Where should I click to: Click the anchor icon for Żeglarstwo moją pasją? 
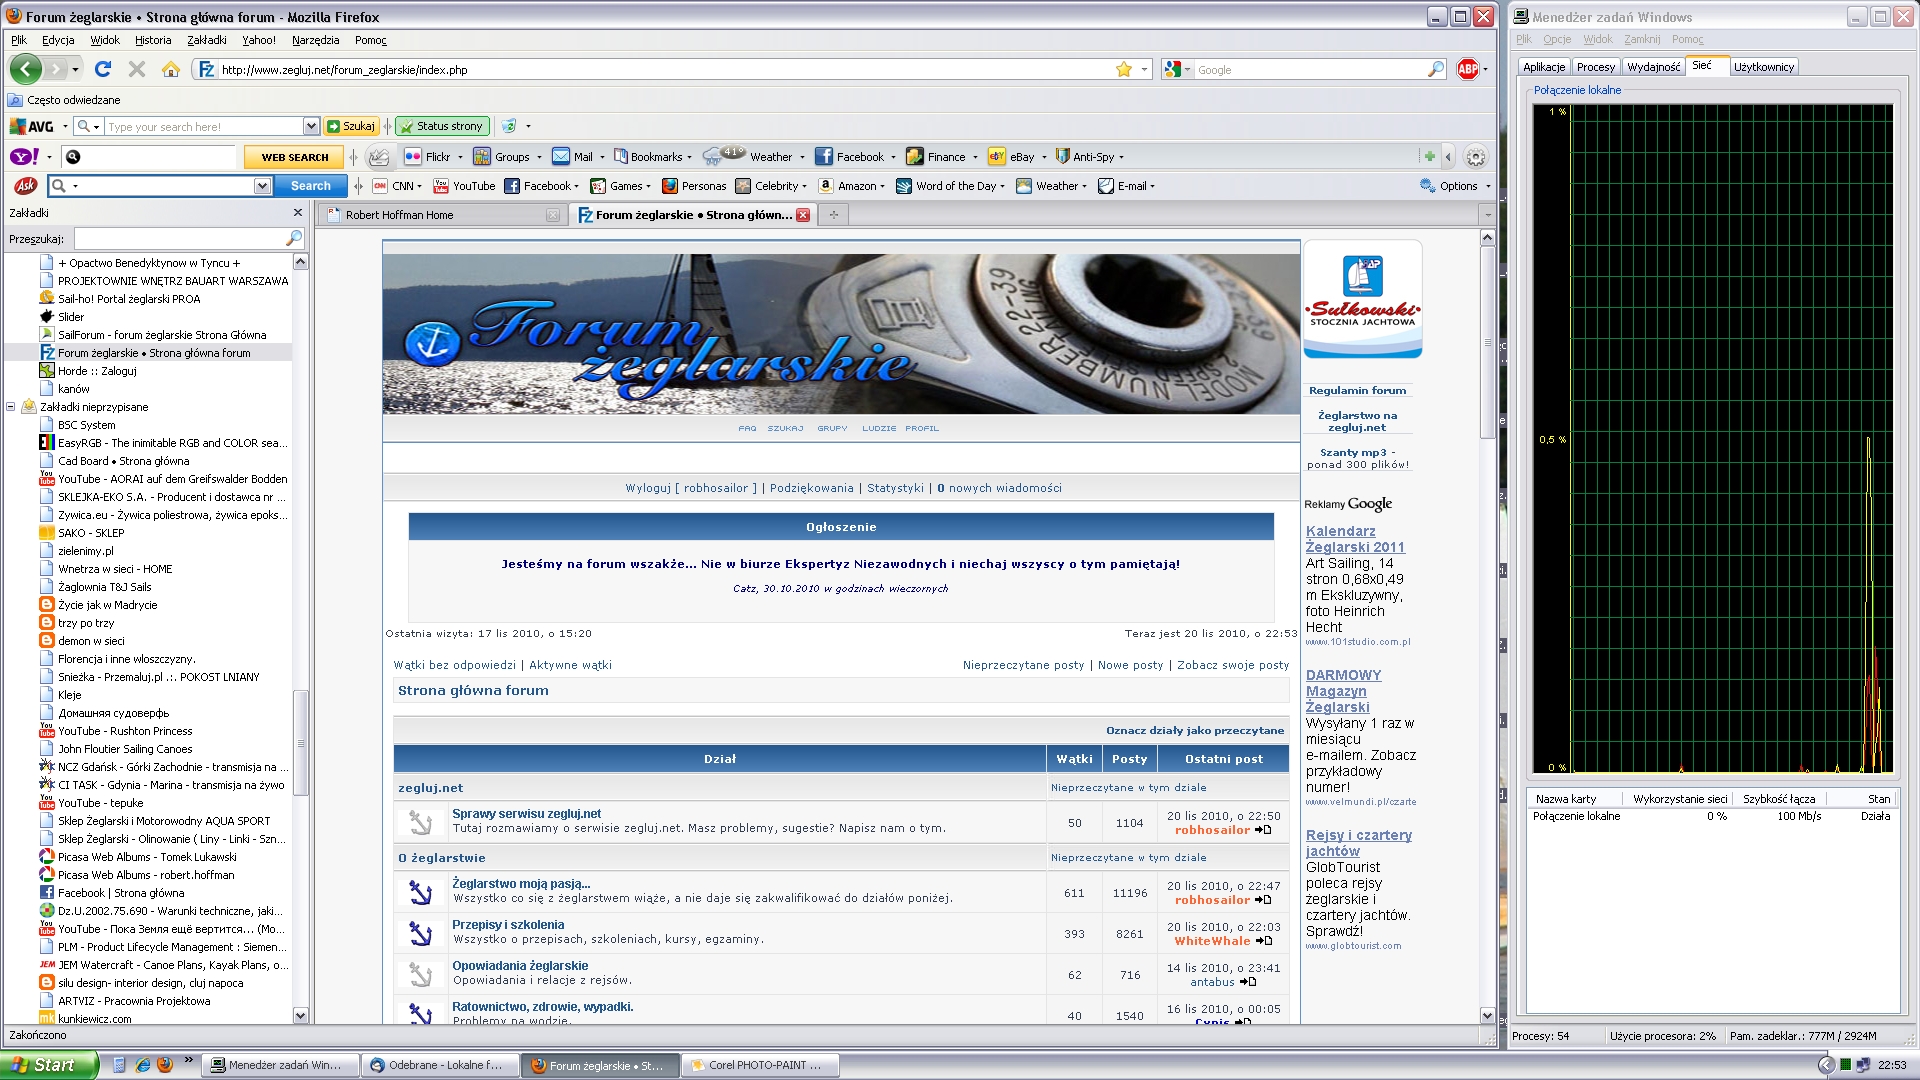[420, 892]
